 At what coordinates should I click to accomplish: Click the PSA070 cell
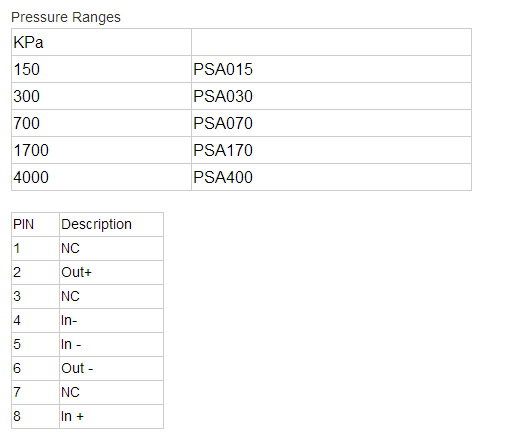coord(331,123)
